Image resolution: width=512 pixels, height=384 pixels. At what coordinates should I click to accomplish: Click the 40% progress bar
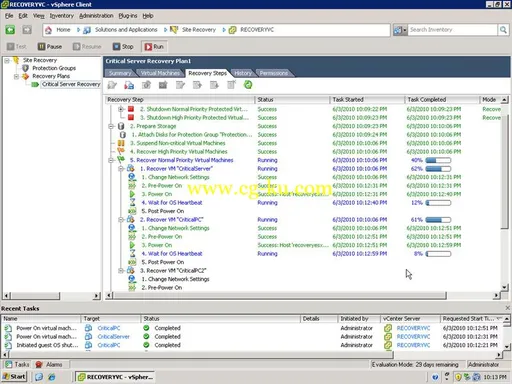click(x=438, y=160)
